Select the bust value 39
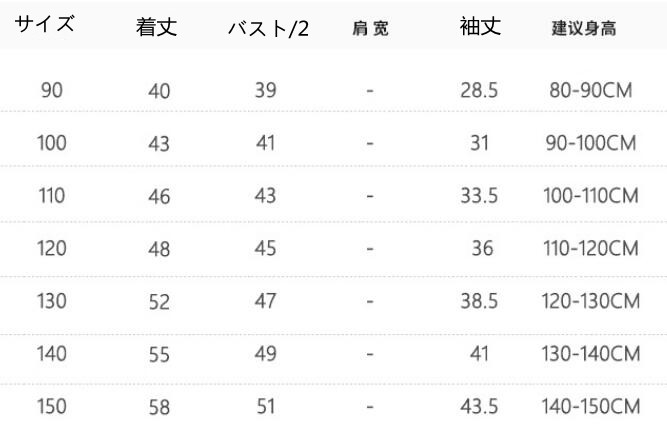Screen dimensions: 667x431 pyautogui.click(x=265, y=90)
